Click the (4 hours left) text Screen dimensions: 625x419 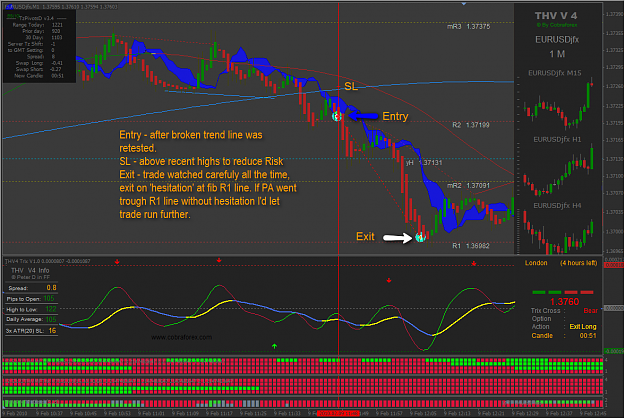click(578, 263)
